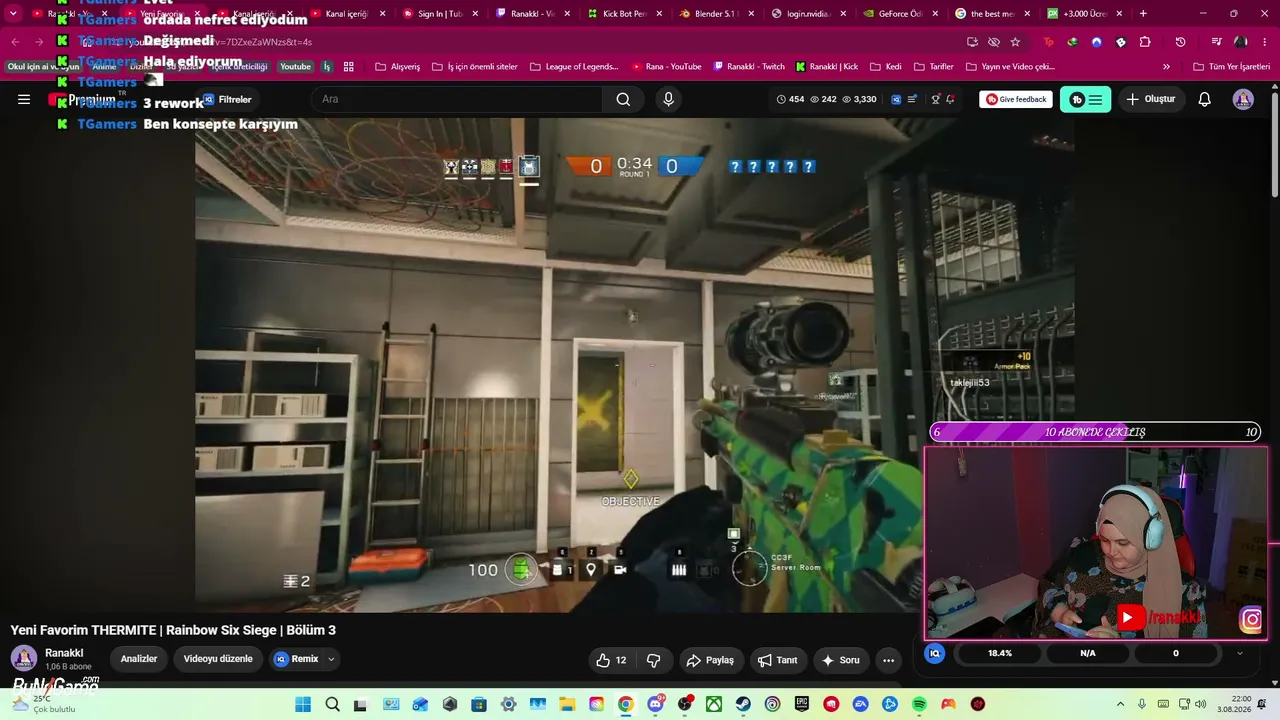
Task: Click the Oluştur create button
Action: (1150, 99)
